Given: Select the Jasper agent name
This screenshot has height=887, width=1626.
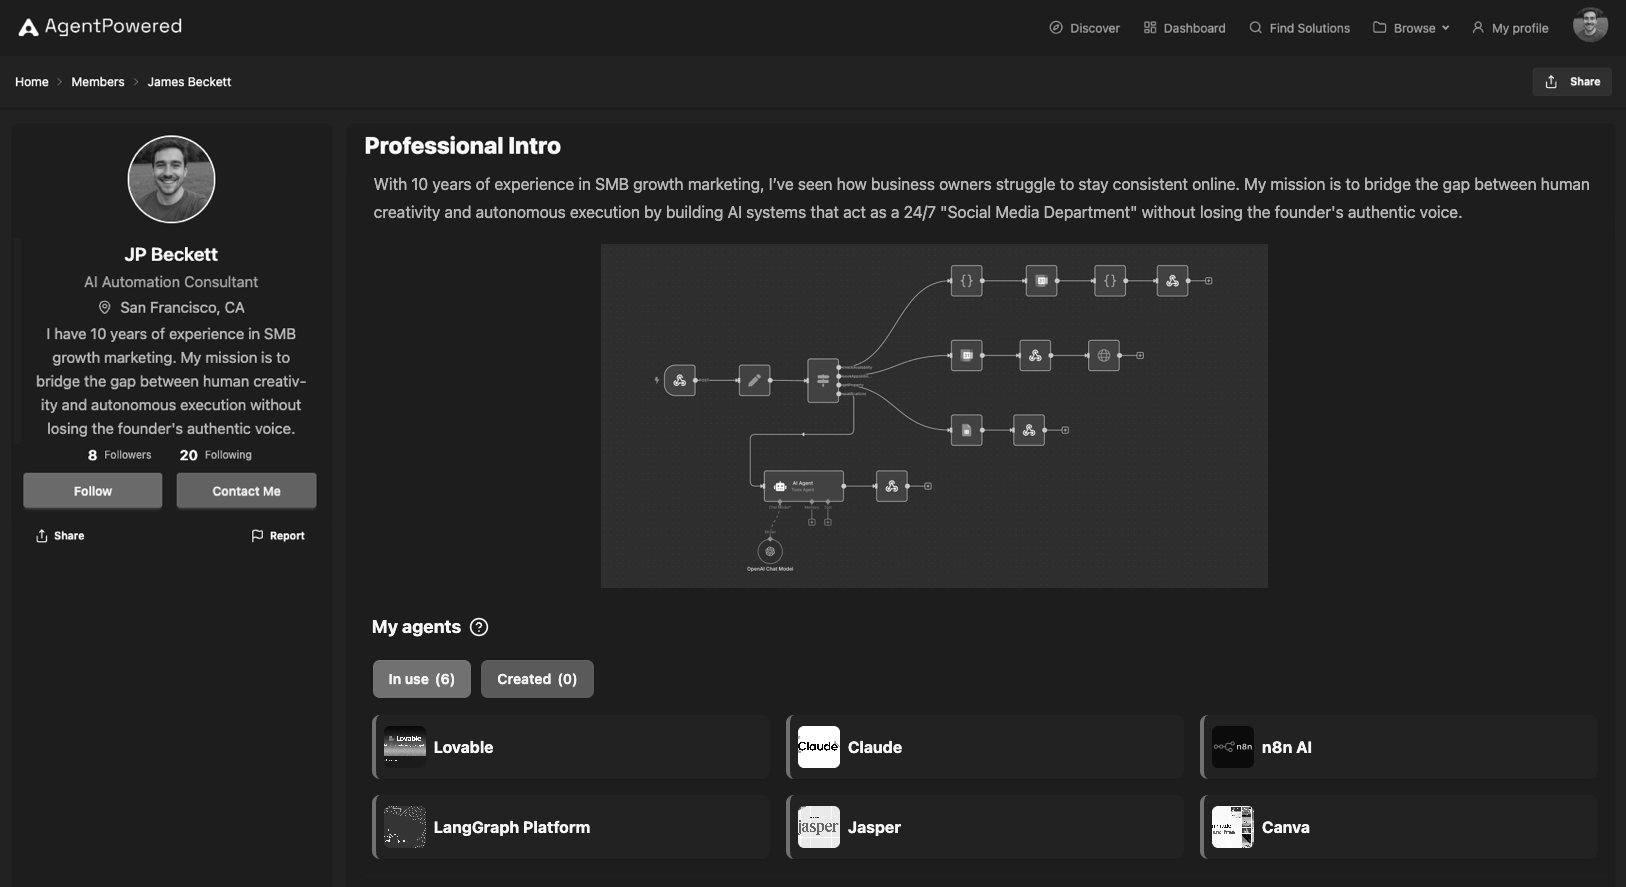Looking at the screenshot, I should (874, 827).
